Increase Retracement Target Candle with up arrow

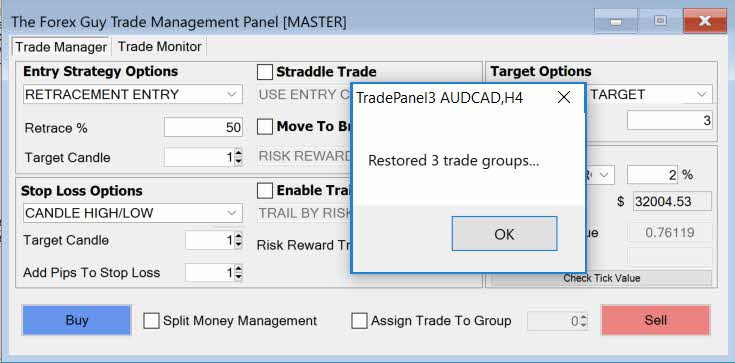point(238,153)
